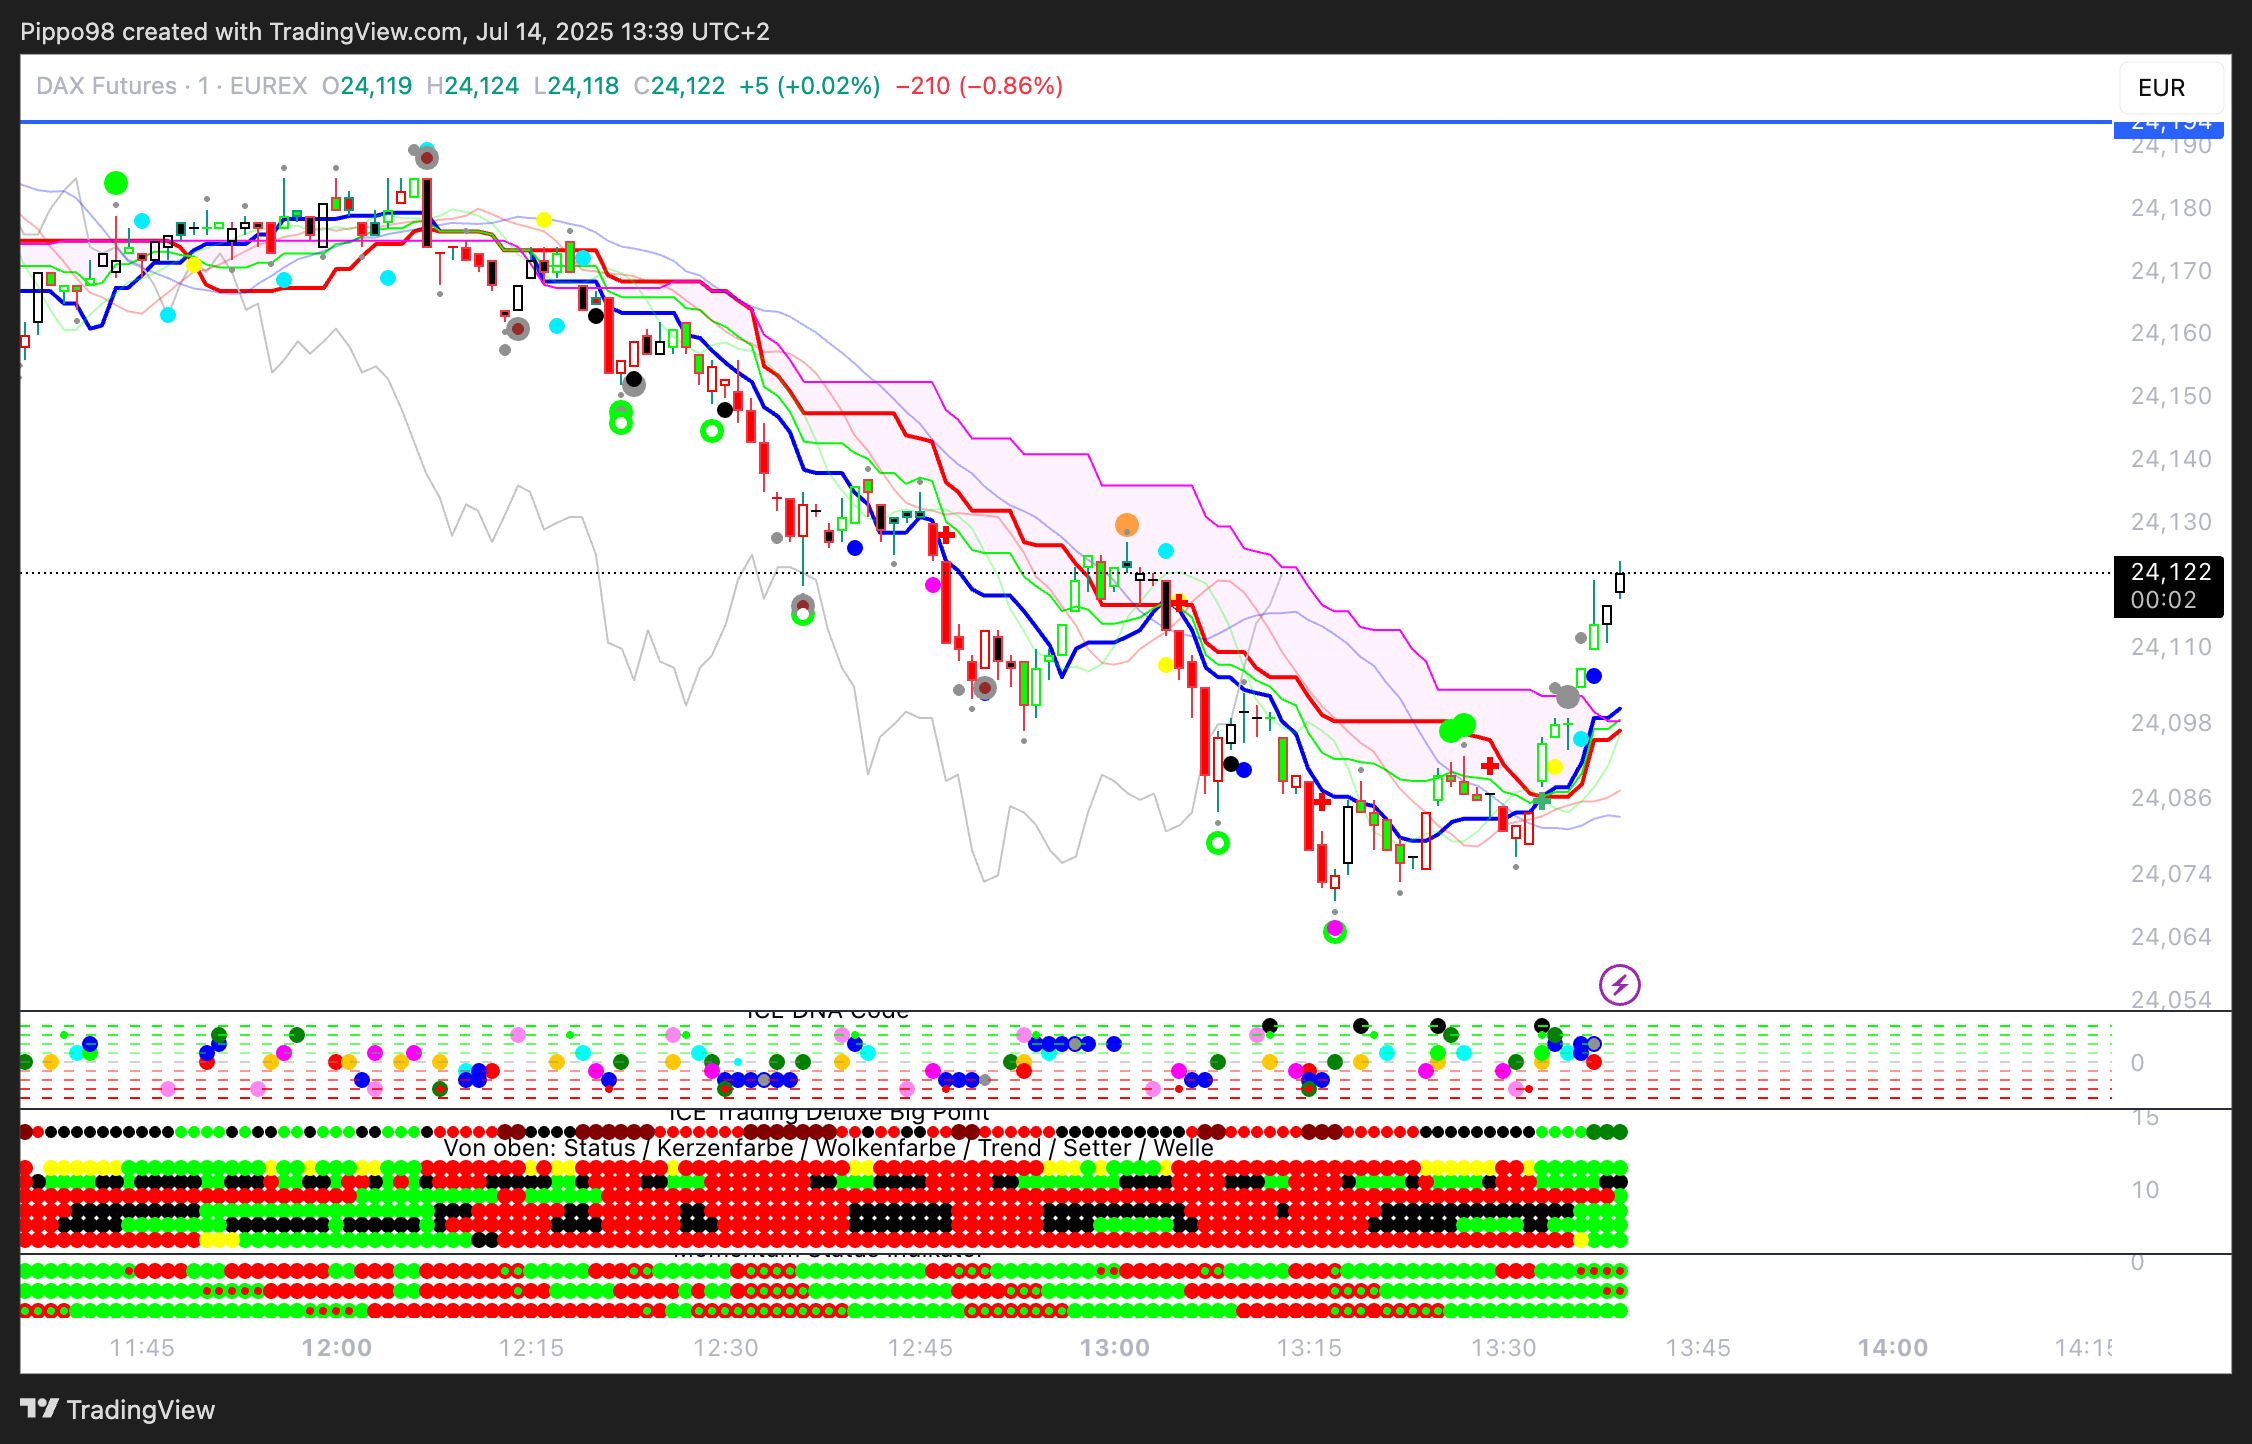Click the 13:00 time axis label
Viewport: 2252px width, 1444px height.
tap(1114, 1348)
